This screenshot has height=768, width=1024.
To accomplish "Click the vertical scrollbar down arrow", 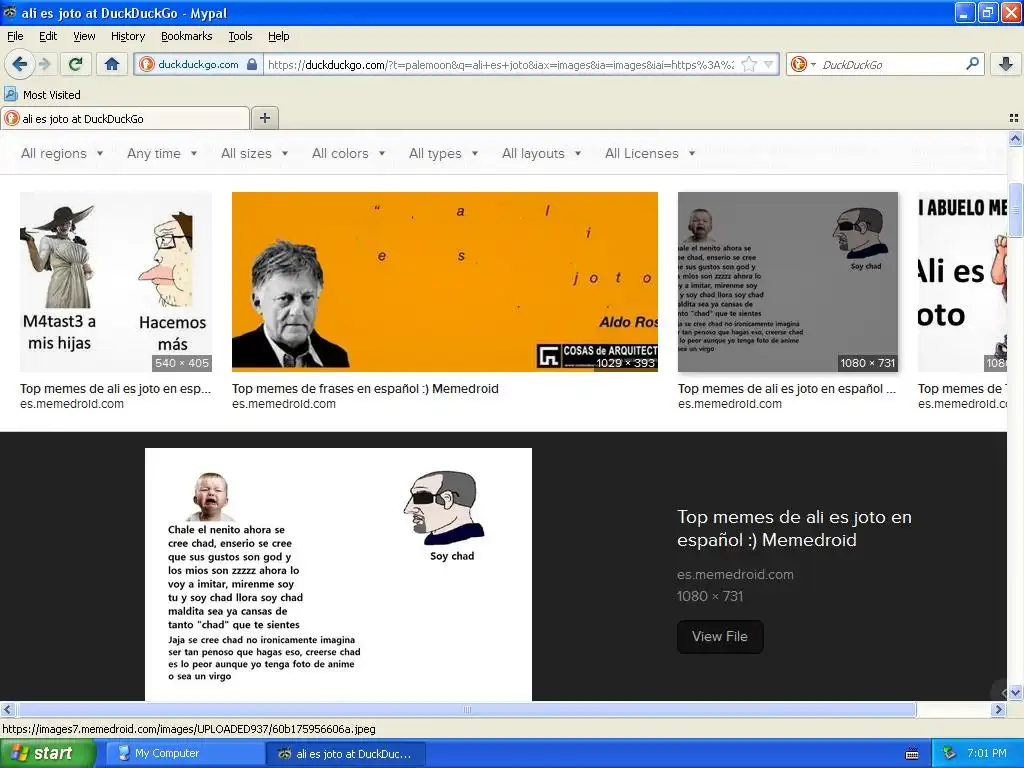I will tap(1015, 692).
